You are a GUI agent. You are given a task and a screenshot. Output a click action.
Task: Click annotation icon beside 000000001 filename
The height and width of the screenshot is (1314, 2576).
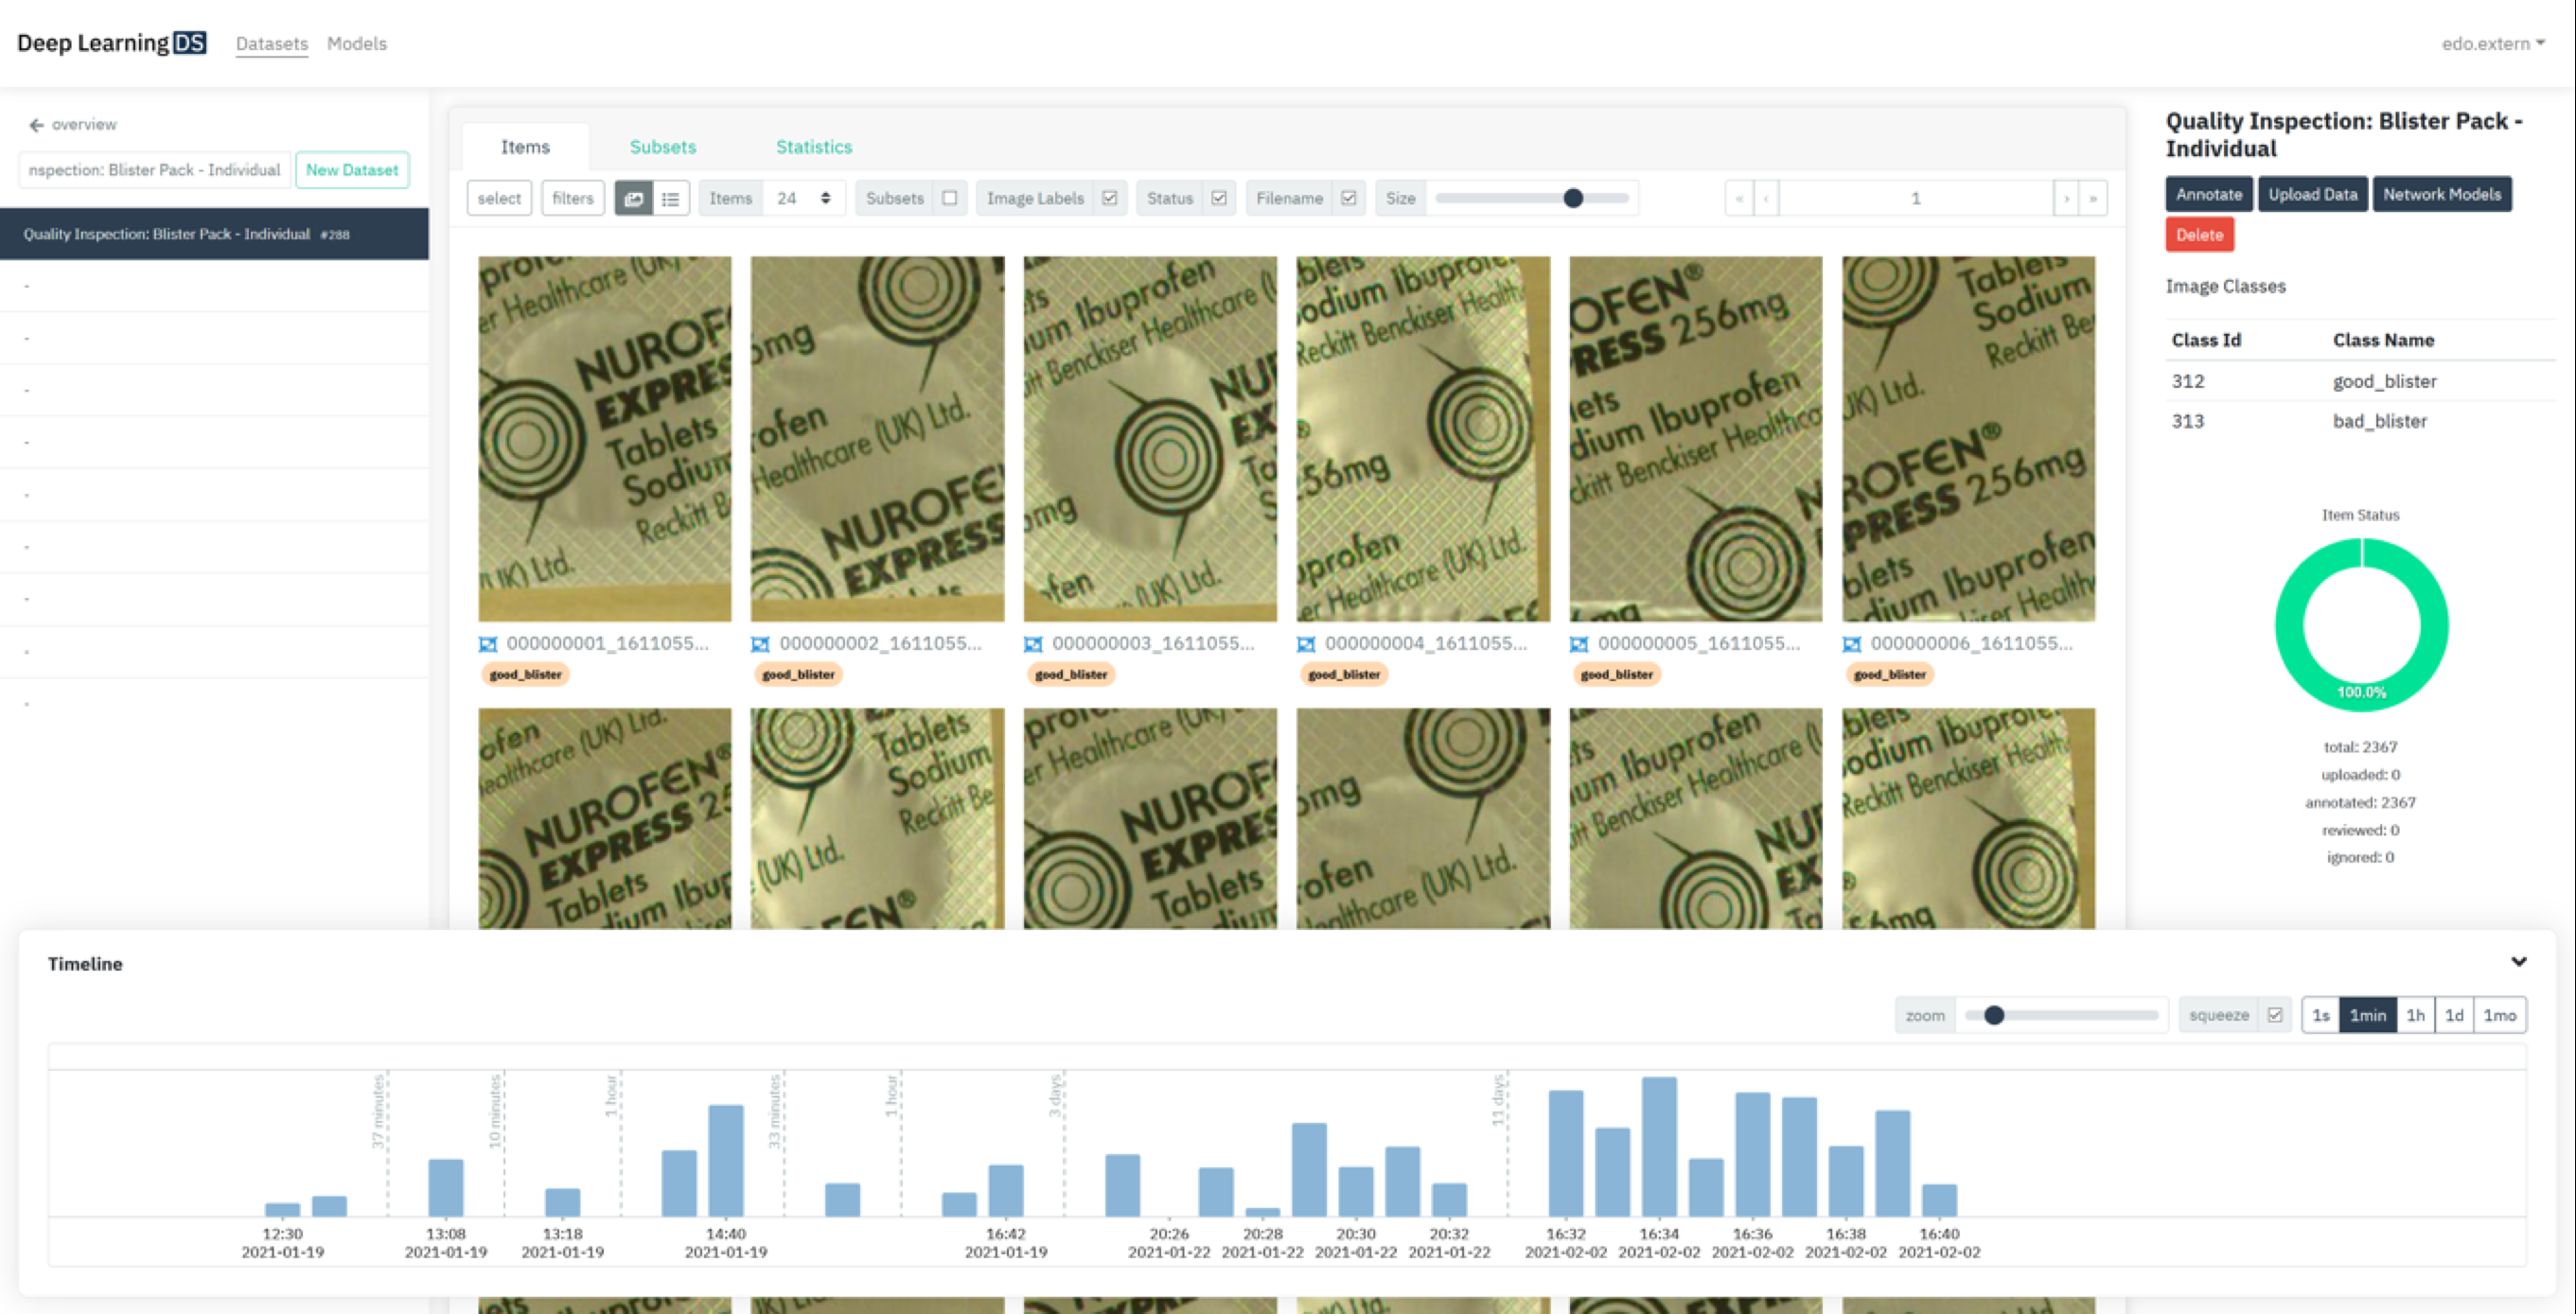point(488,644)
